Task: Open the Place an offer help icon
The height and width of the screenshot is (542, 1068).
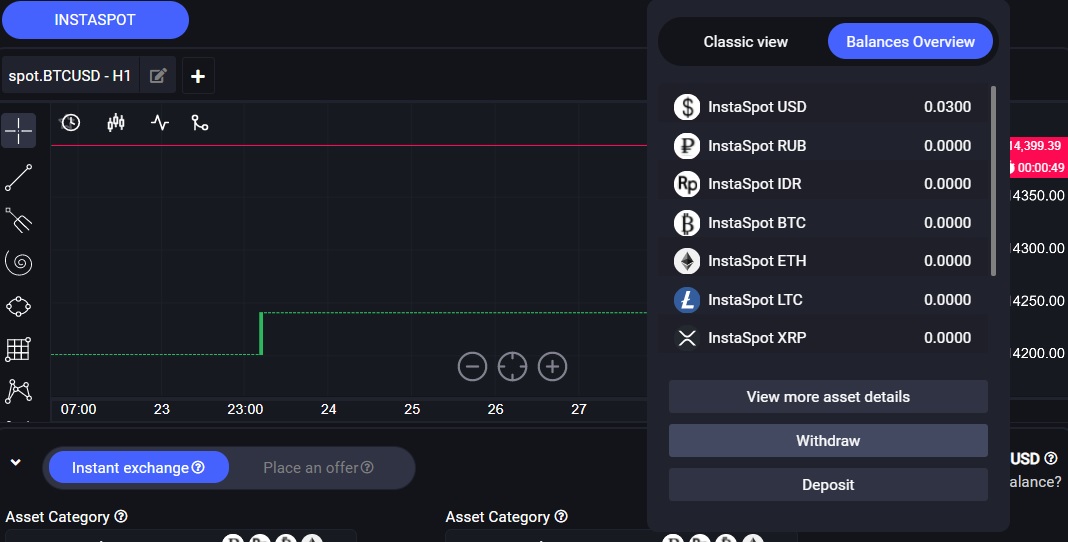Action: pyautogui.click(x=367, y=467)
